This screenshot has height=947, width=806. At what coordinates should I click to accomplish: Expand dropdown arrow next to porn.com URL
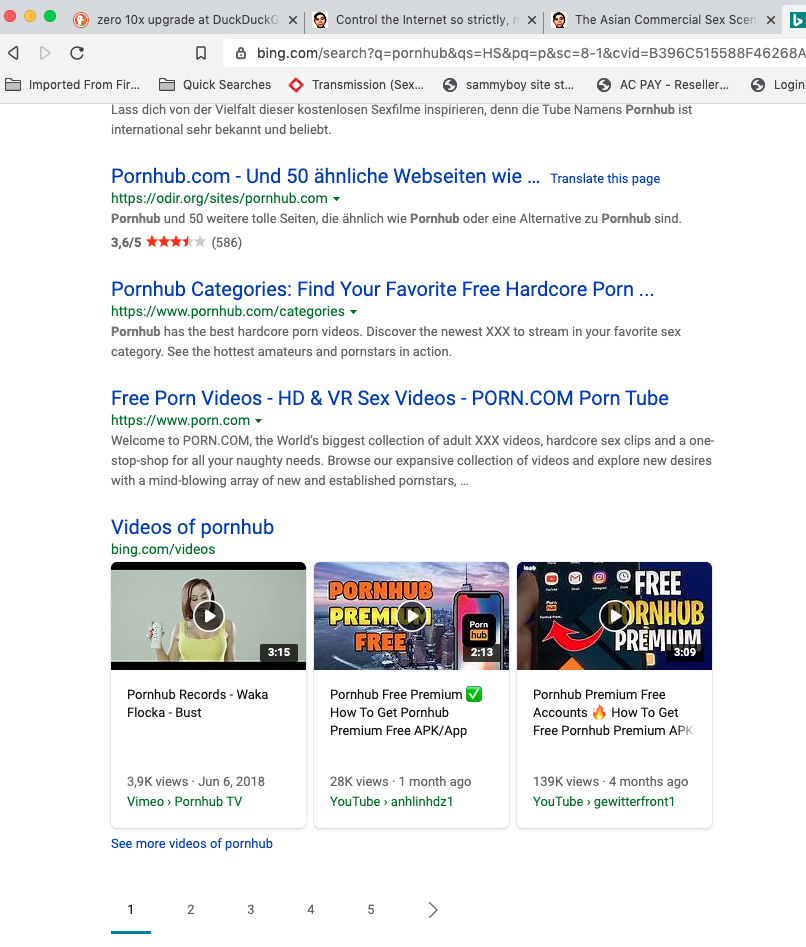click(259, 421)
